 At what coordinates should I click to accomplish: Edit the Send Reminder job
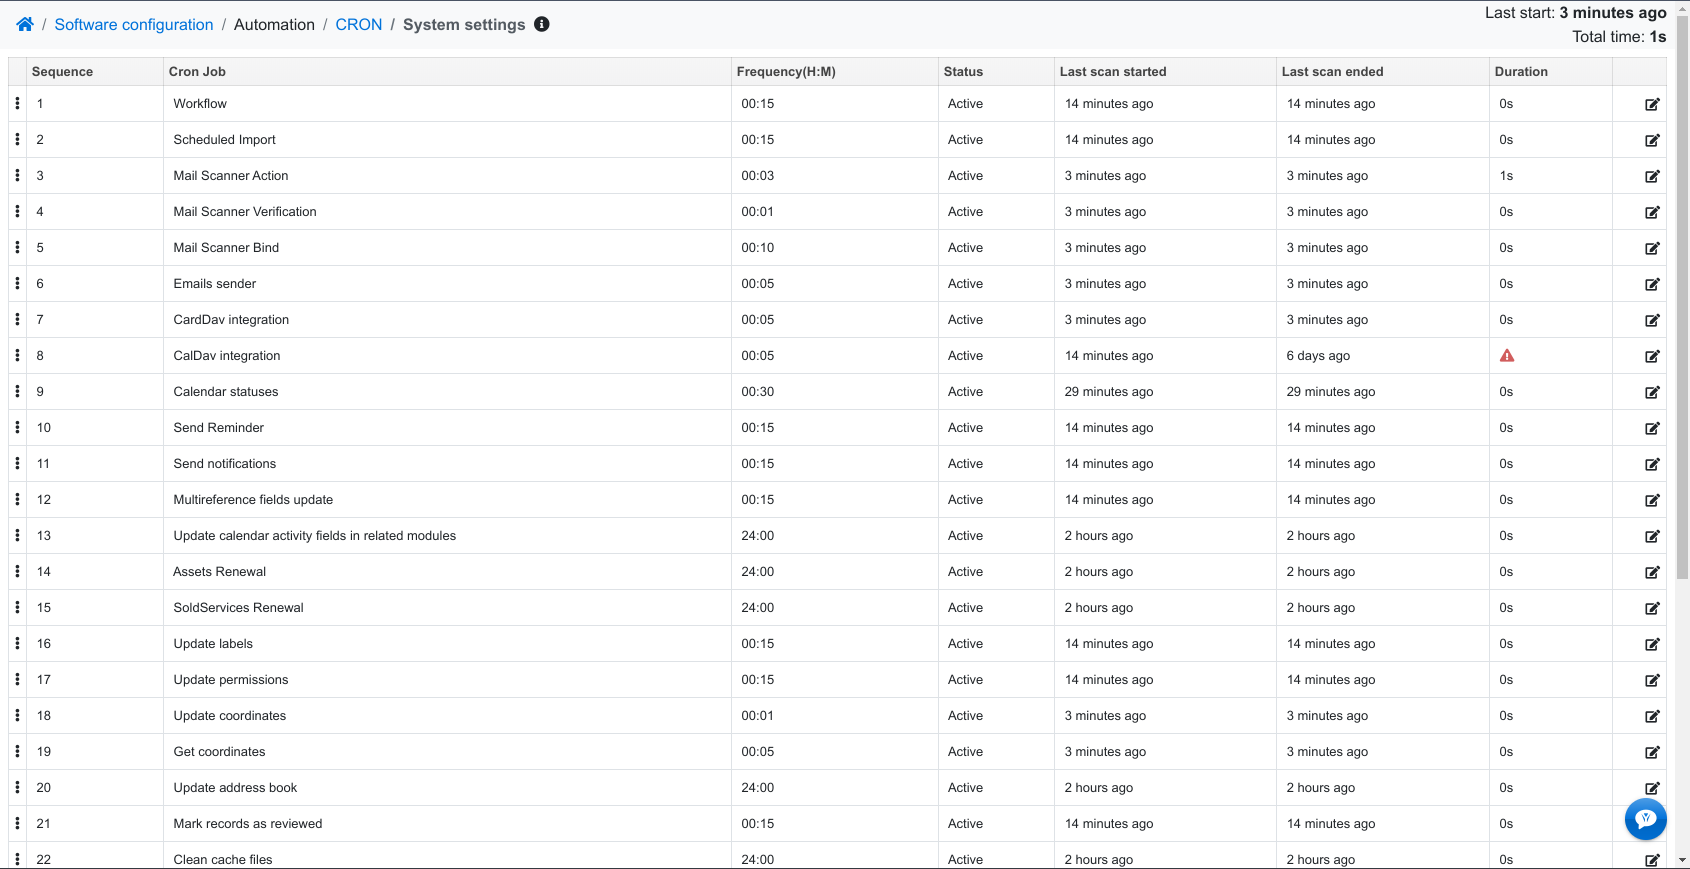coord(1652,428)
